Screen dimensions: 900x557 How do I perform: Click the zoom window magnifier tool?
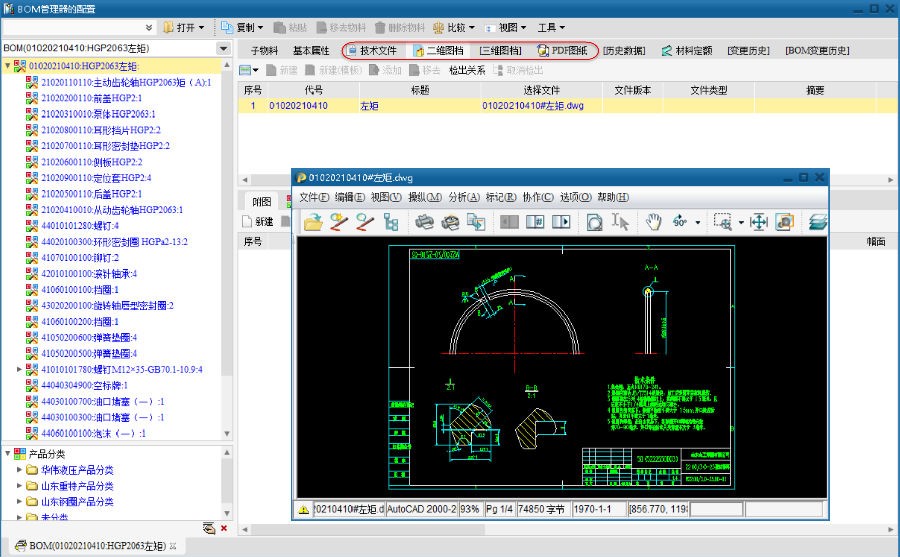[722, 223]
